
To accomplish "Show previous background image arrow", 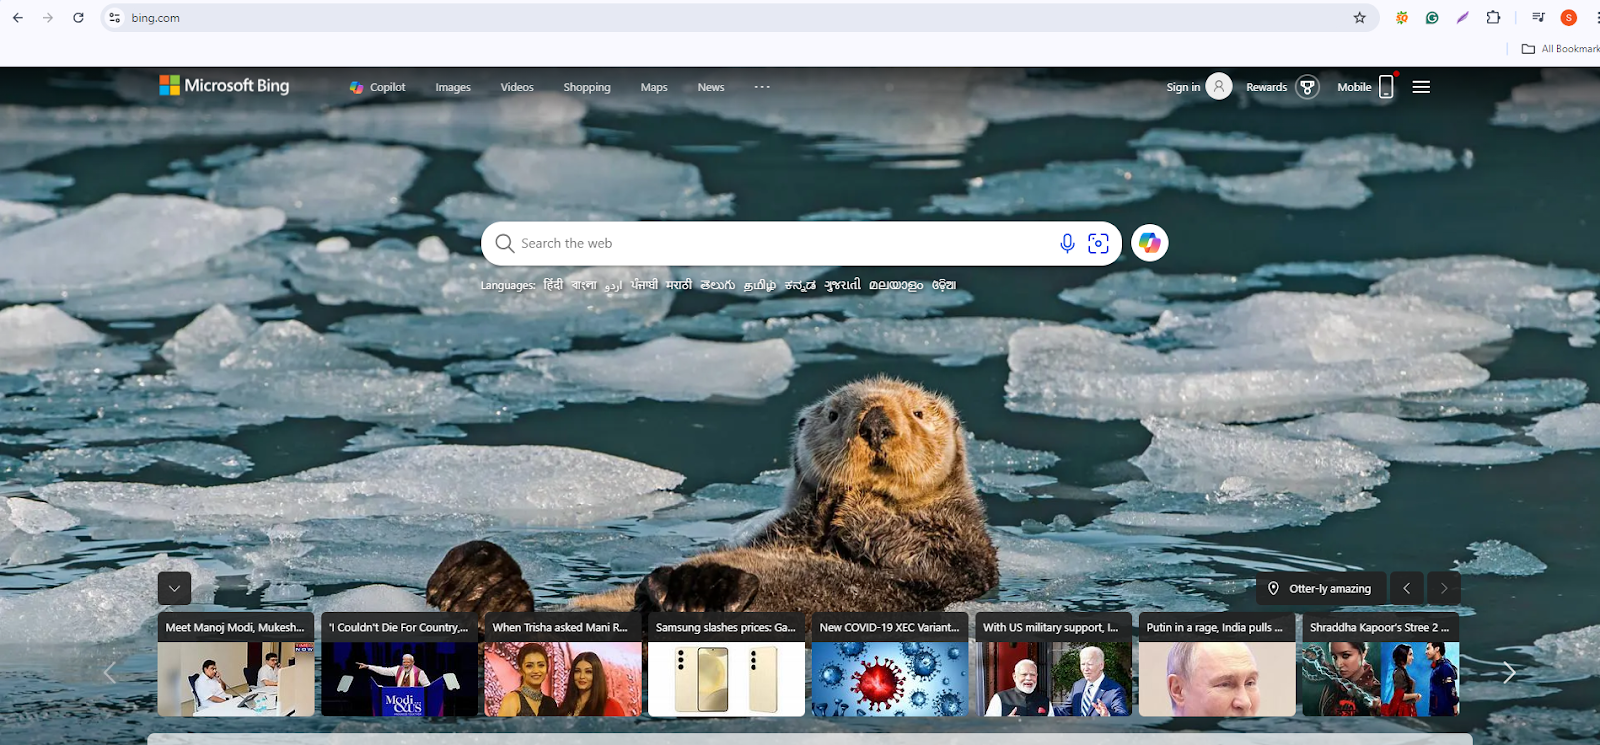I will (x=1407, y=588).
